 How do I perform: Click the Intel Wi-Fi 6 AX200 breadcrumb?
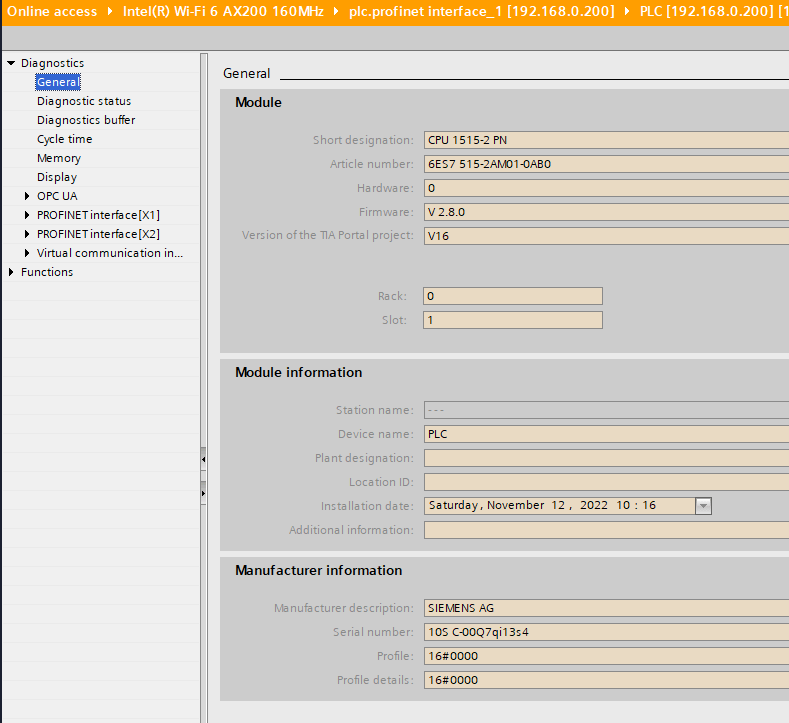(x=223, y=12)
